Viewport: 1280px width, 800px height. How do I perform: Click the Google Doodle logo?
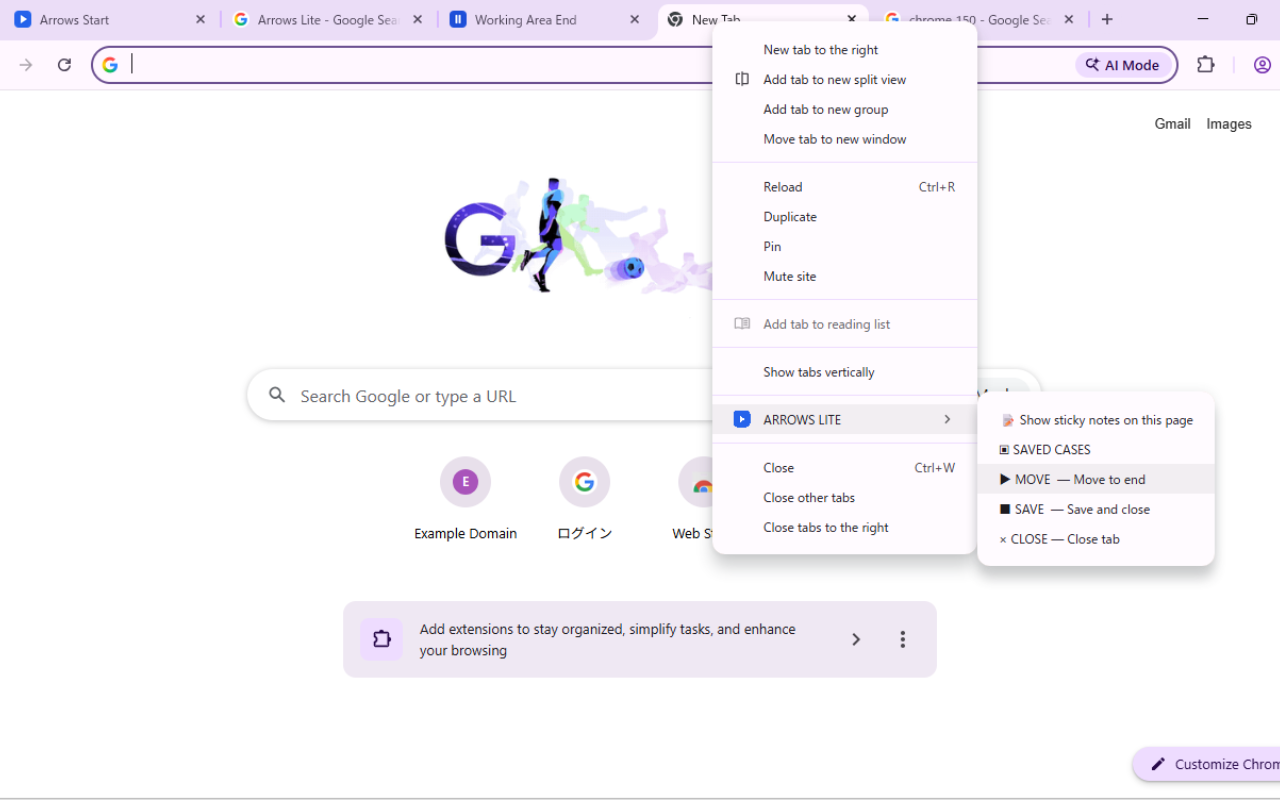tap(578, 236)
